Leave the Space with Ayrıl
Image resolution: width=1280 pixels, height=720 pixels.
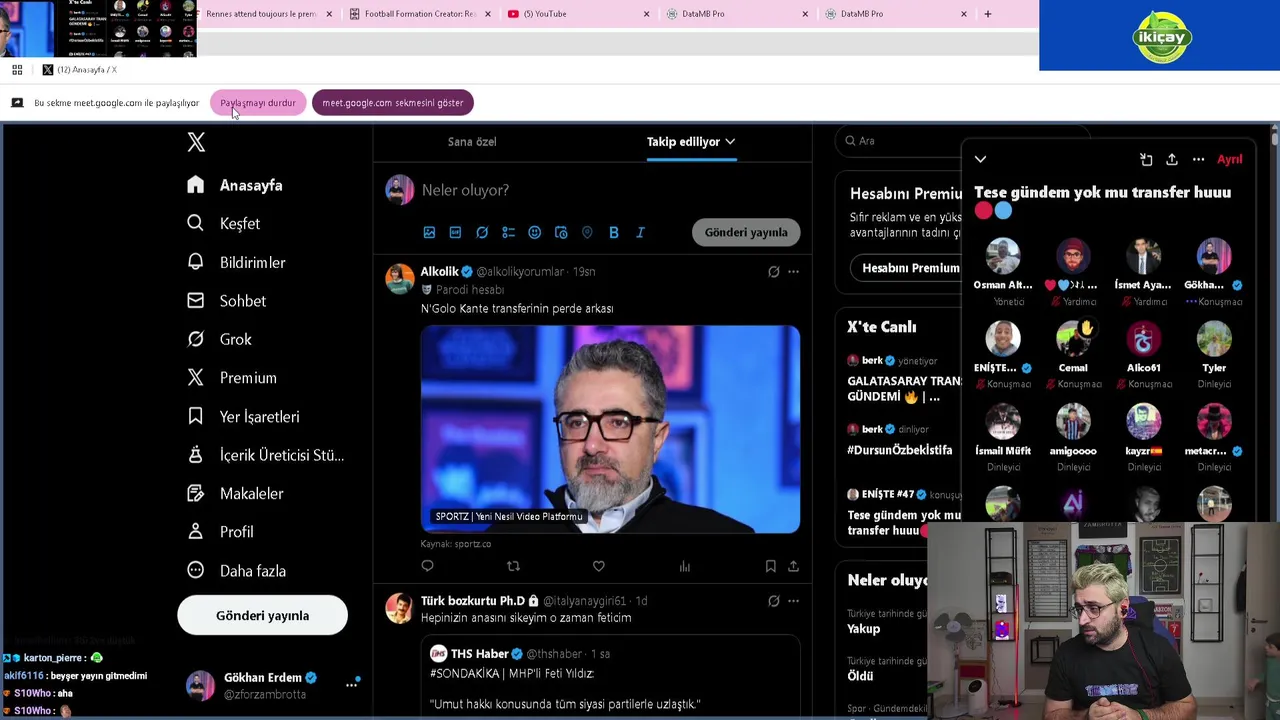coord(1230,159)
